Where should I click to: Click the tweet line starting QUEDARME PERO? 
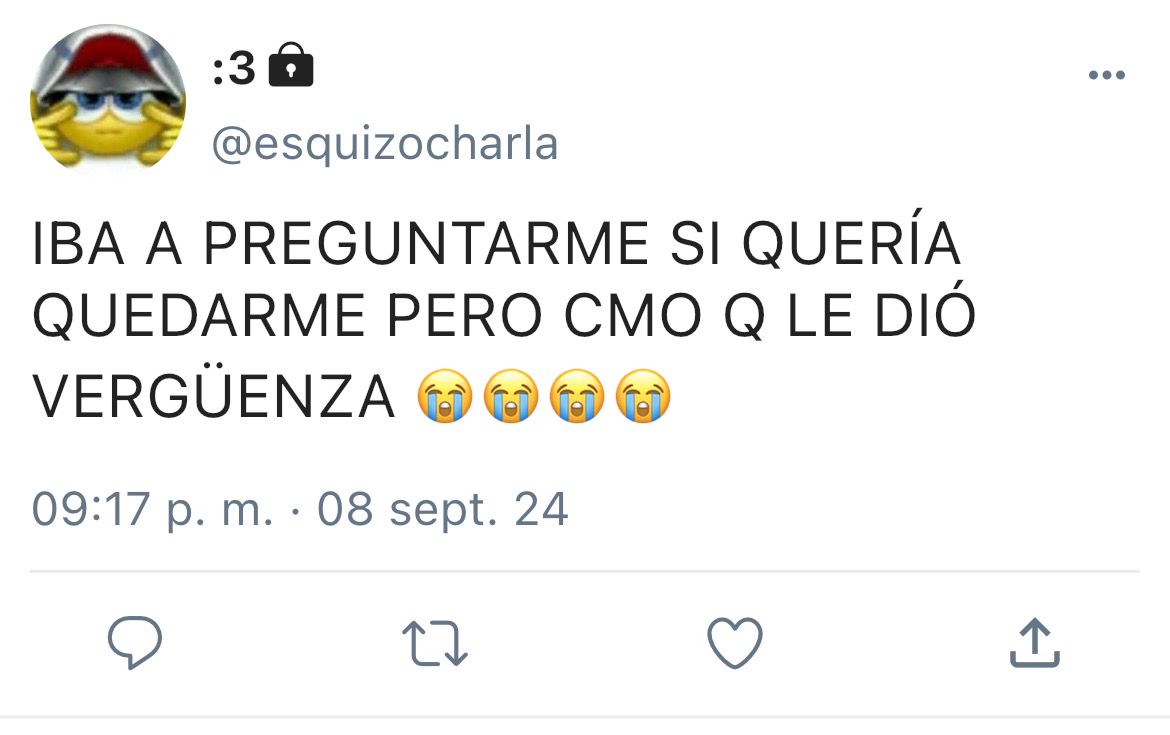504,314
